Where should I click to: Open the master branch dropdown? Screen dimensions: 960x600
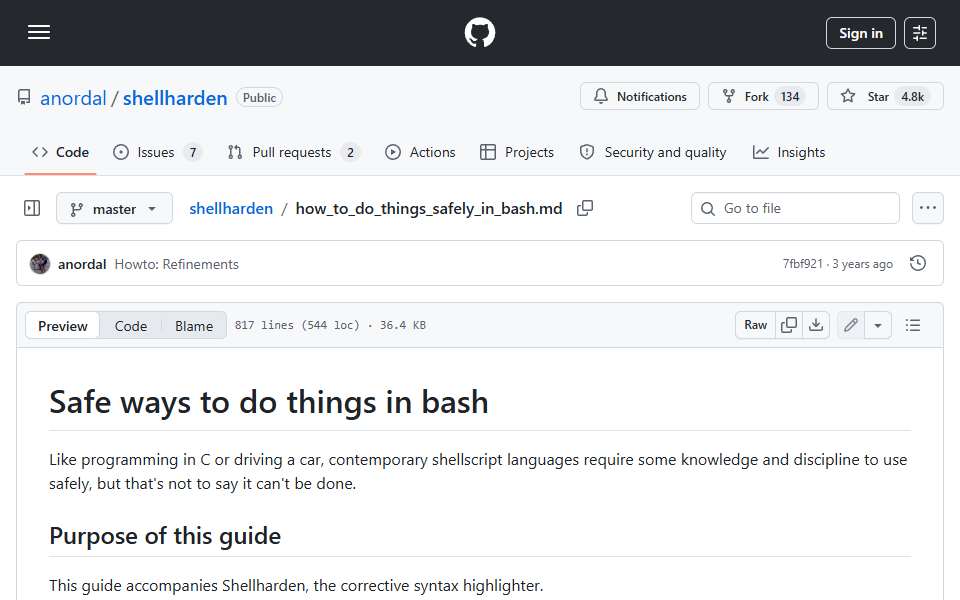(114, 209)
